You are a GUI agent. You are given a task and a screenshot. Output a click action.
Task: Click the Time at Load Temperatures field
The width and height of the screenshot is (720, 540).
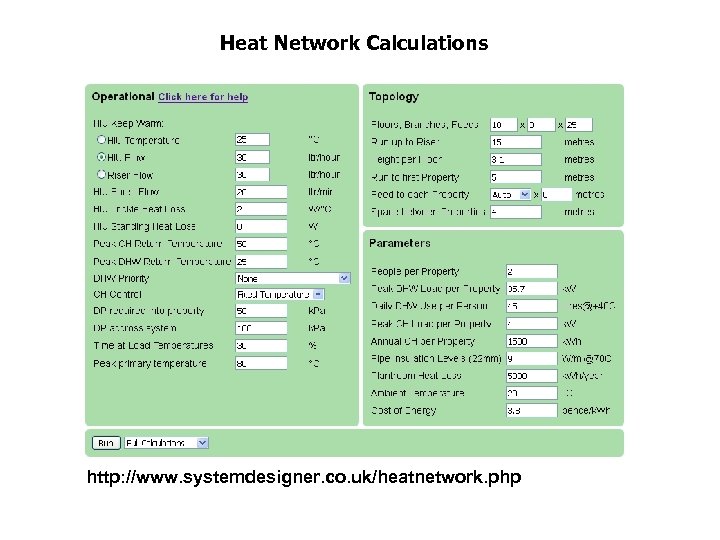click(261, 346)
